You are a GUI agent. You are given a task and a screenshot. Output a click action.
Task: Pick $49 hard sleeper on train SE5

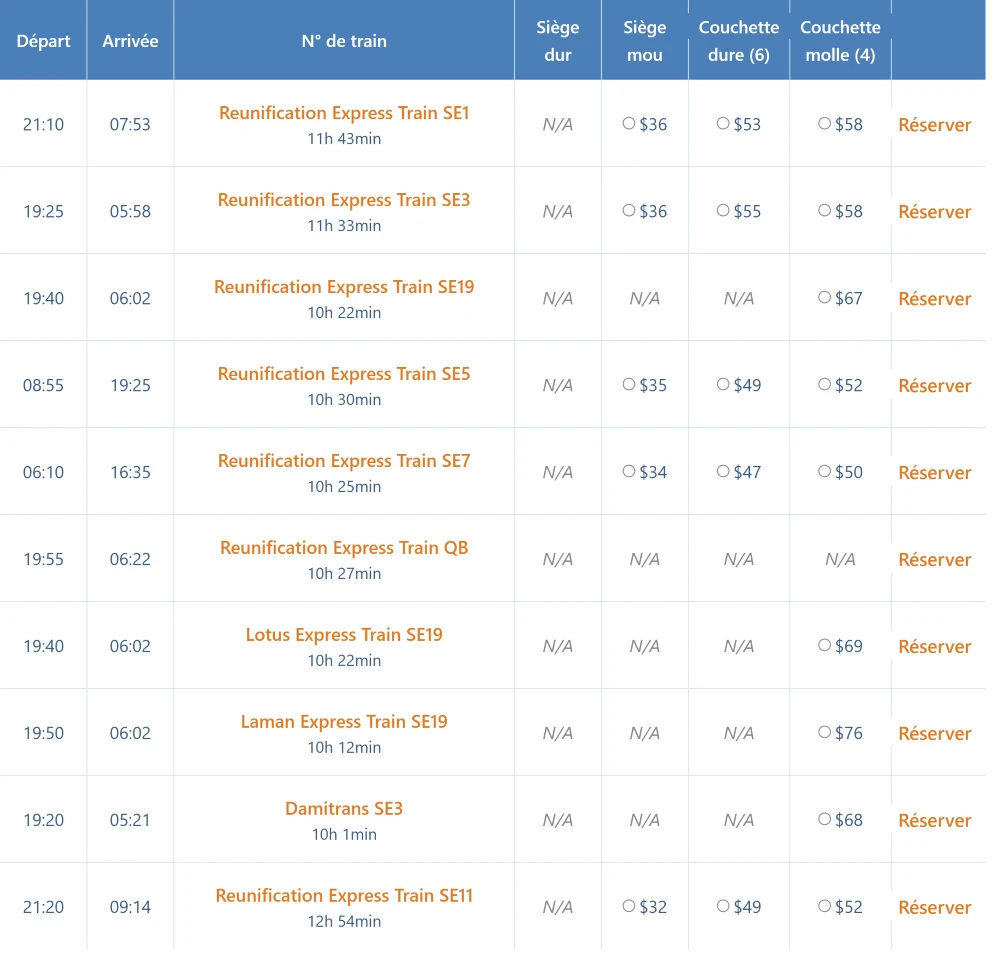[723, 384]
